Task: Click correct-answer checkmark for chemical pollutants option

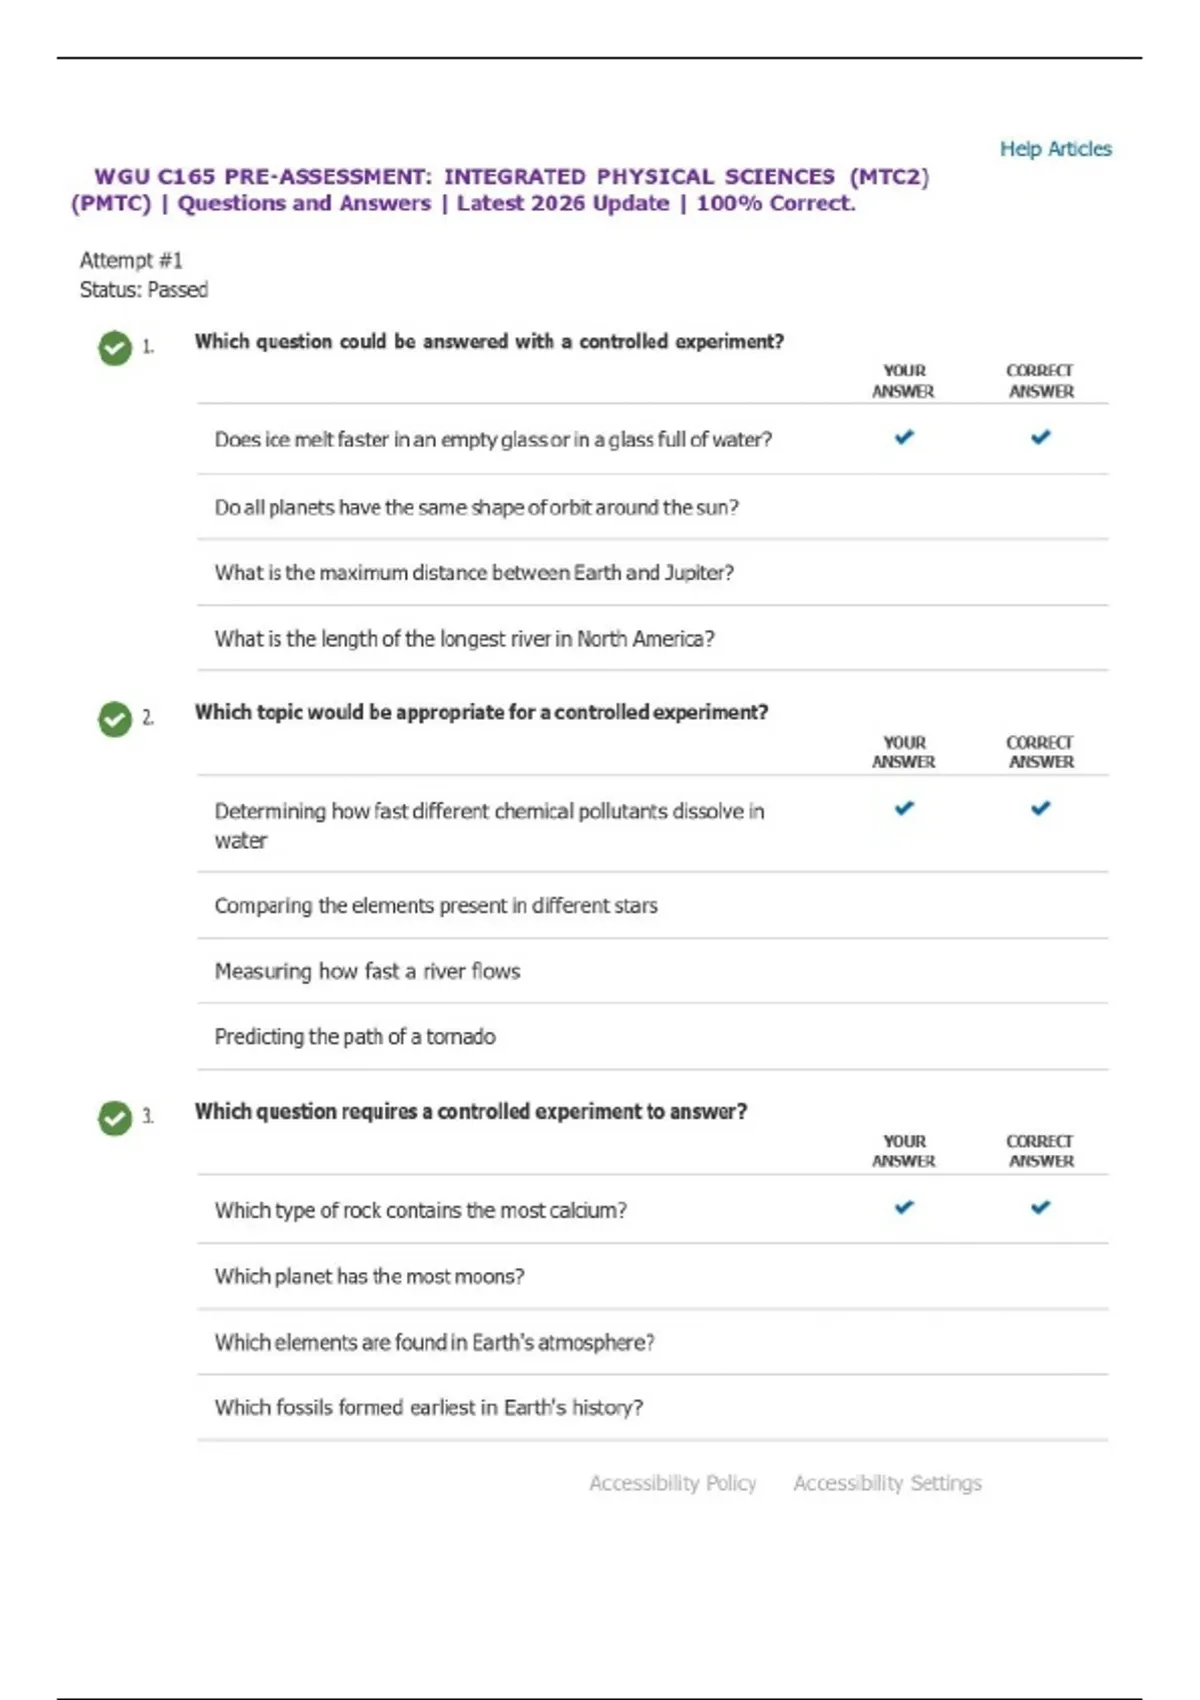Action: (1041, 808)
